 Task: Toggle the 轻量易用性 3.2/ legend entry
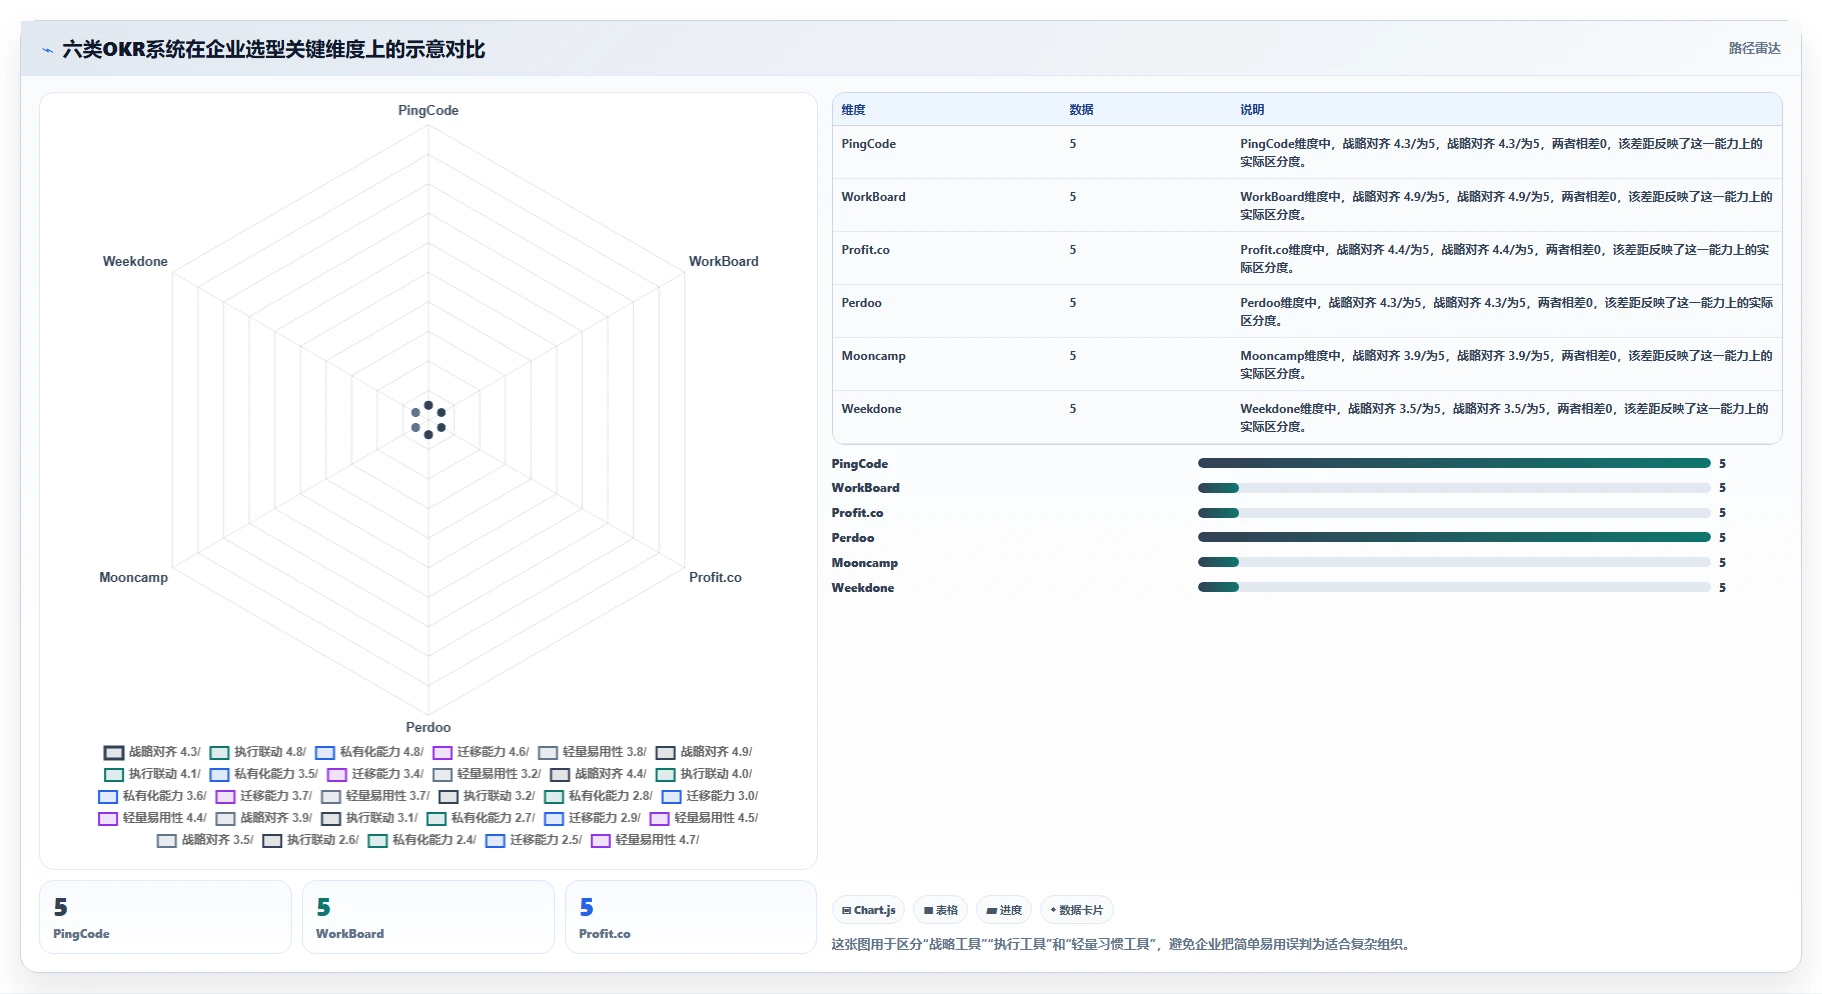487,774
